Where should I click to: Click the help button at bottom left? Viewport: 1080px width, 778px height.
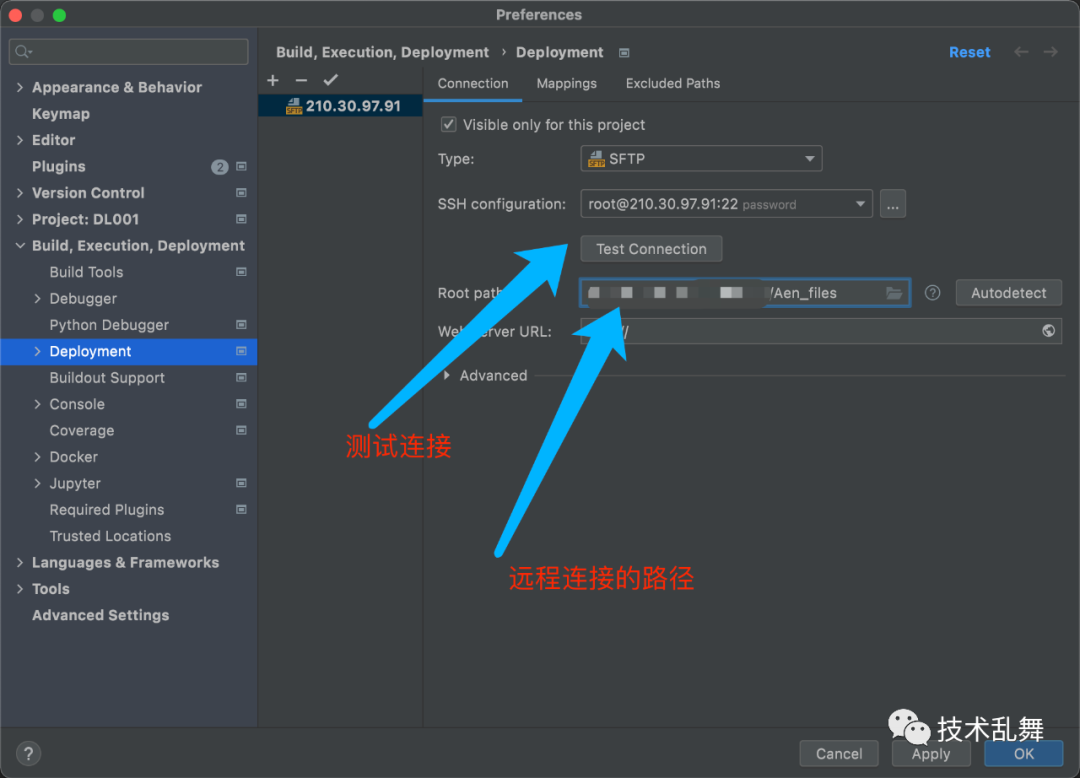tap(28, 754)
